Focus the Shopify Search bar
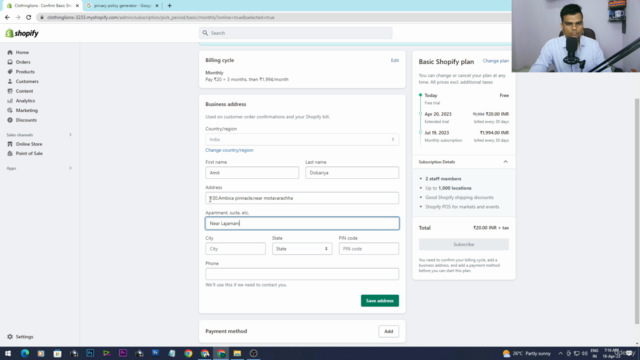640x360 pixels. 296,33
